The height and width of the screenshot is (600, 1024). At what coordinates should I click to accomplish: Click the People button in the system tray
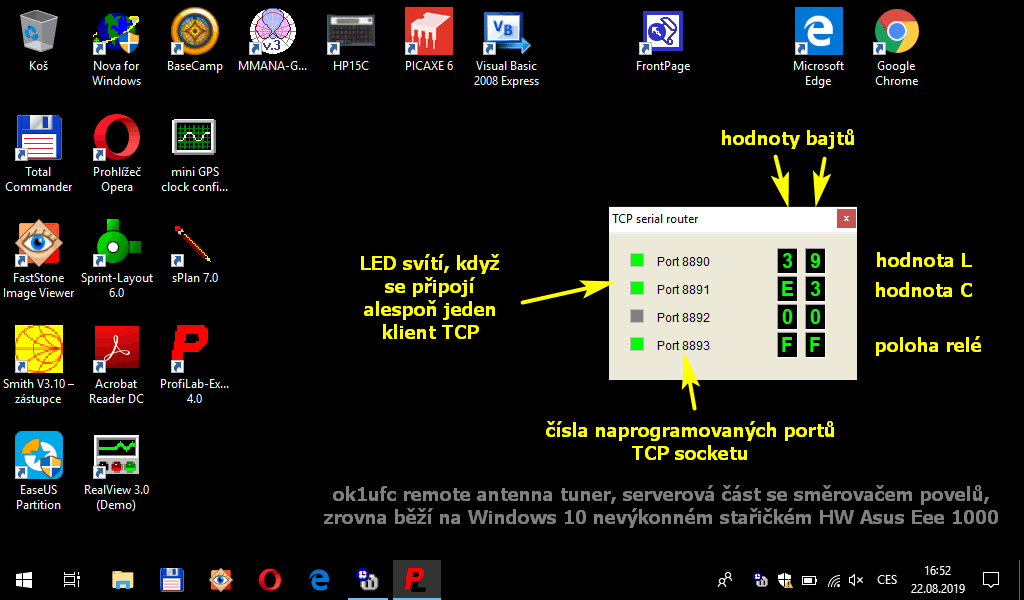722,579
